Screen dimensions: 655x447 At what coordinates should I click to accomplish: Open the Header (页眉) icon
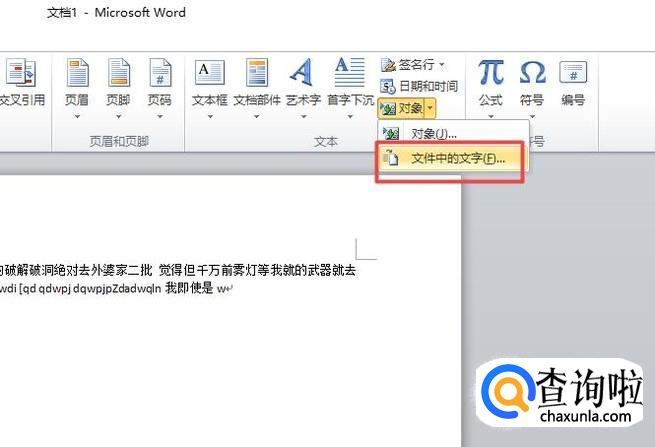[x=78, y=73]
